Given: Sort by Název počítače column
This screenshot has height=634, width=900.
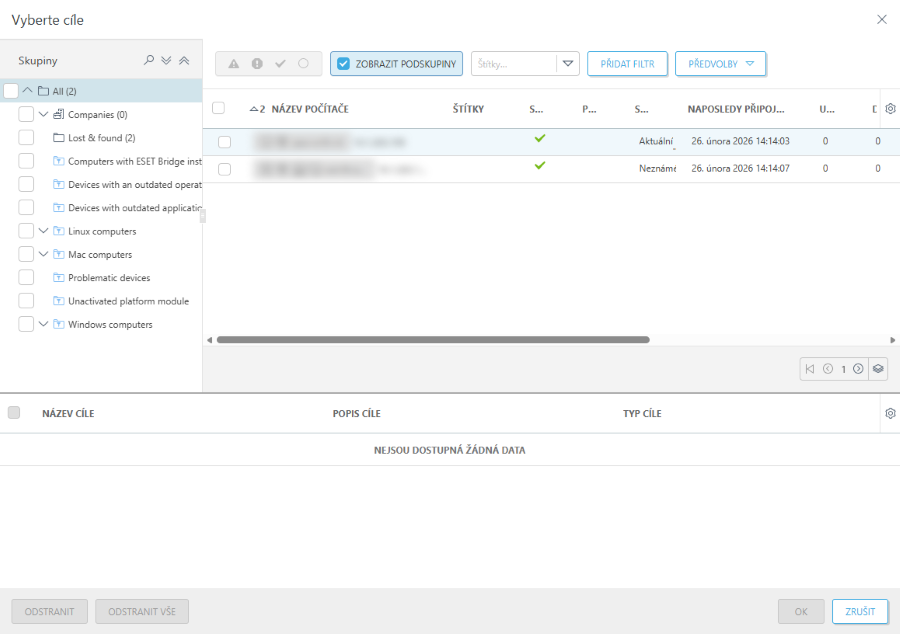Looking at the screenshot, I should [x=310, y=109].
